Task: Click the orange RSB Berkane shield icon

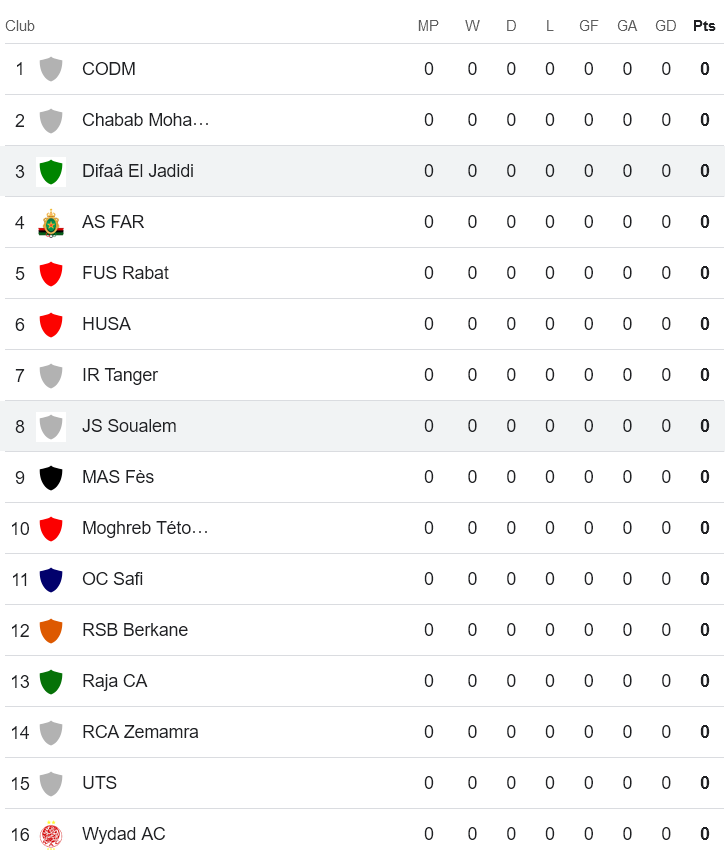Action: 50,630
